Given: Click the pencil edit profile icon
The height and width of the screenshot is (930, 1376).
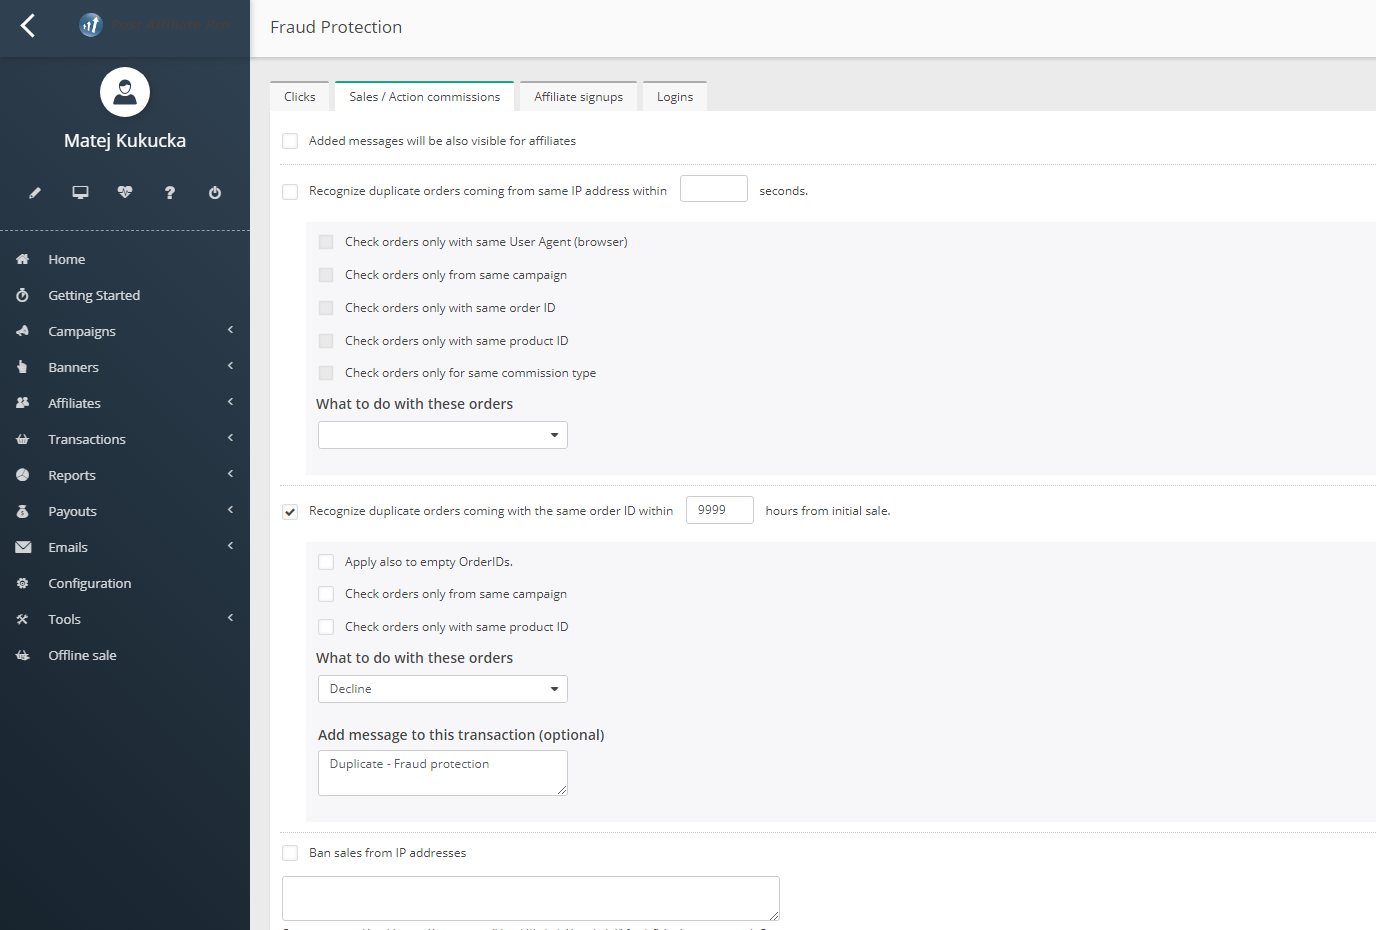Looking at the screenshot, I should [35, 192].
